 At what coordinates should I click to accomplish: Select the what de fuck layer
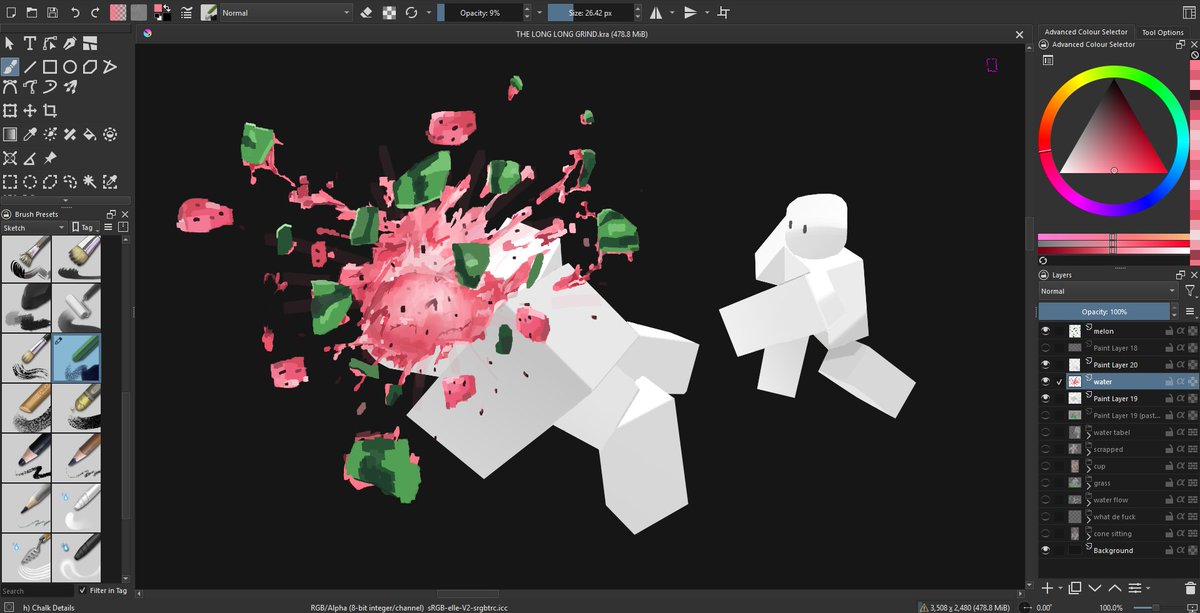(x=1116, y=517)
